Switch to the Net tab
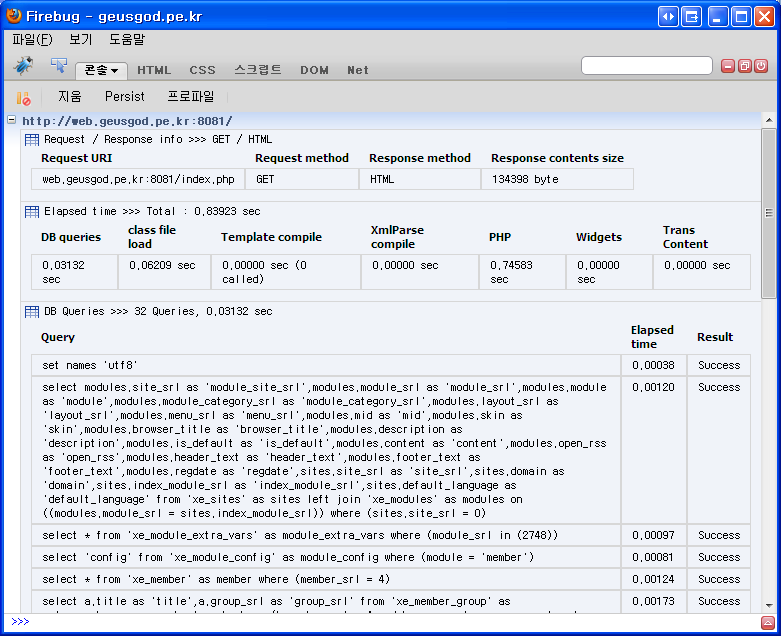Screen dimensions: 781x636 coord(358,70)
